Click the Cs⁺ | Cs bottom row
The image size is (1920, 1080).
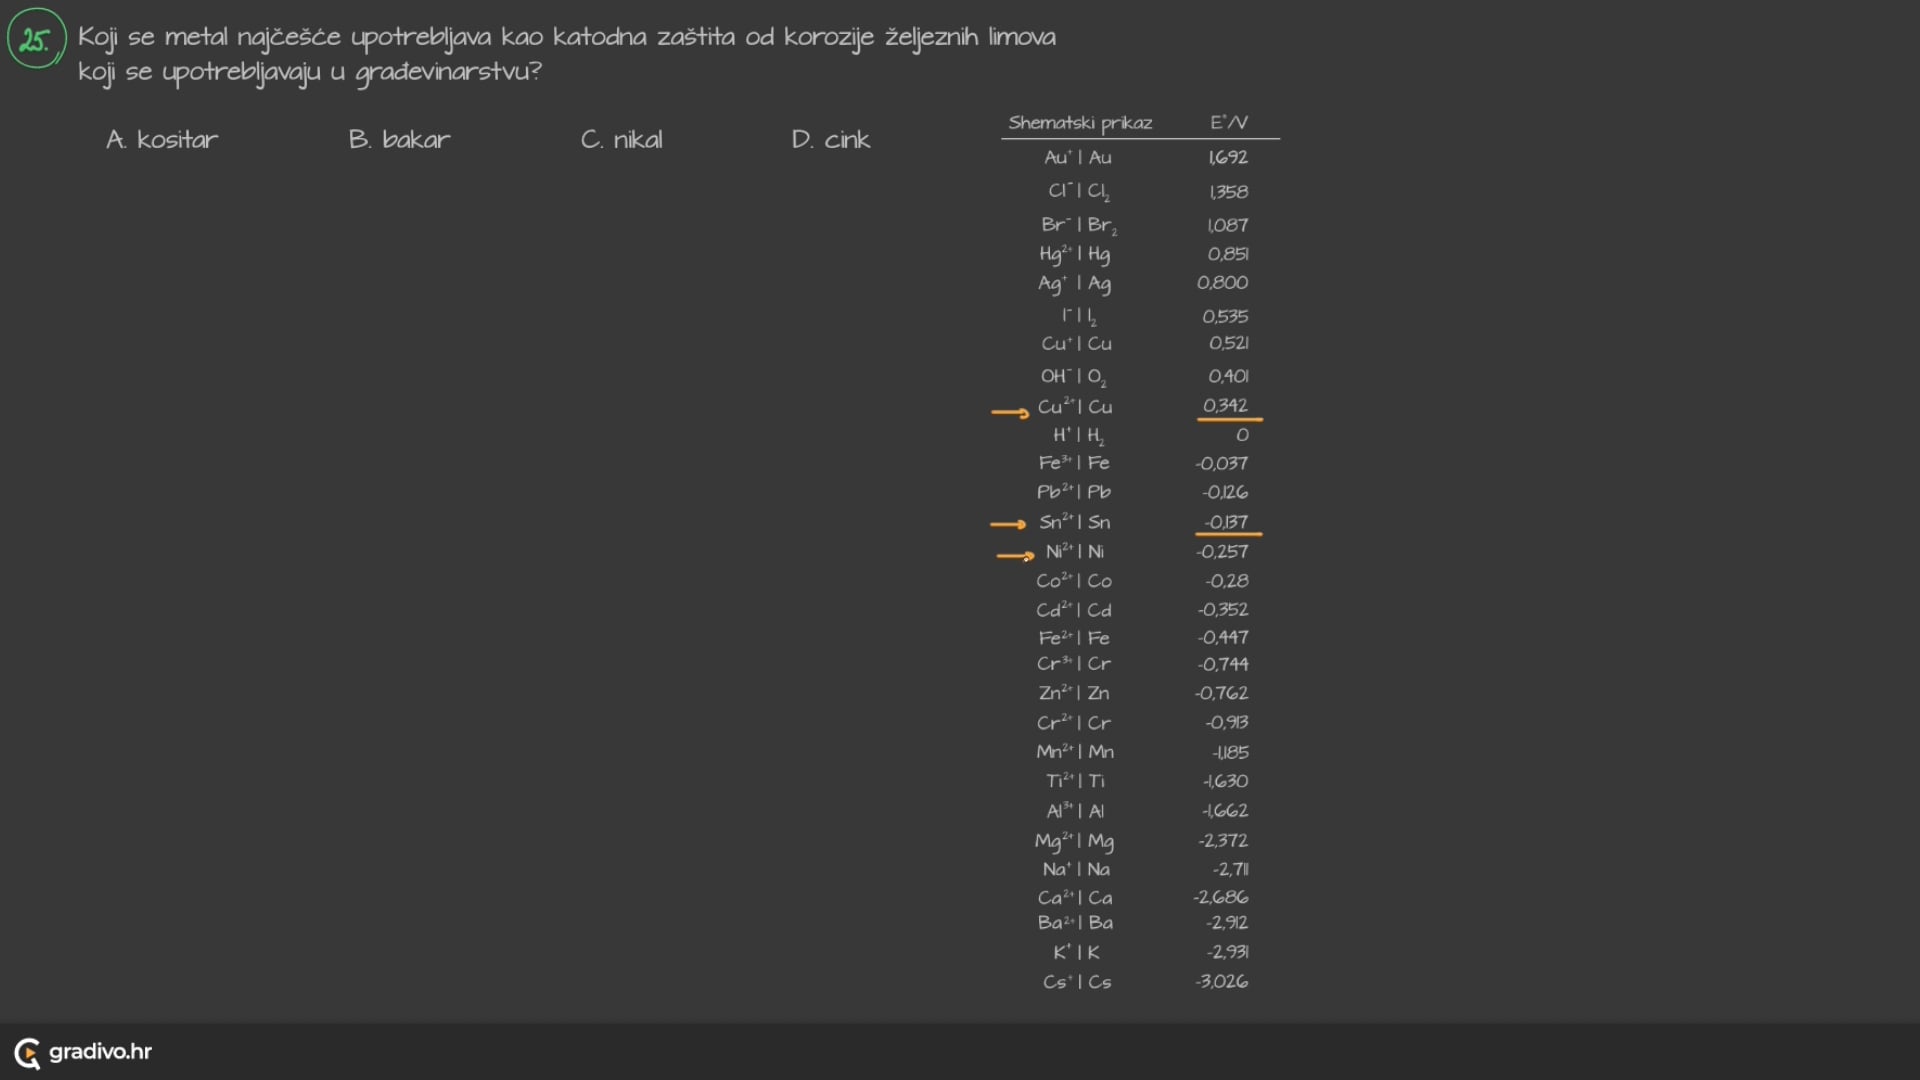(x=1077, y=982)
